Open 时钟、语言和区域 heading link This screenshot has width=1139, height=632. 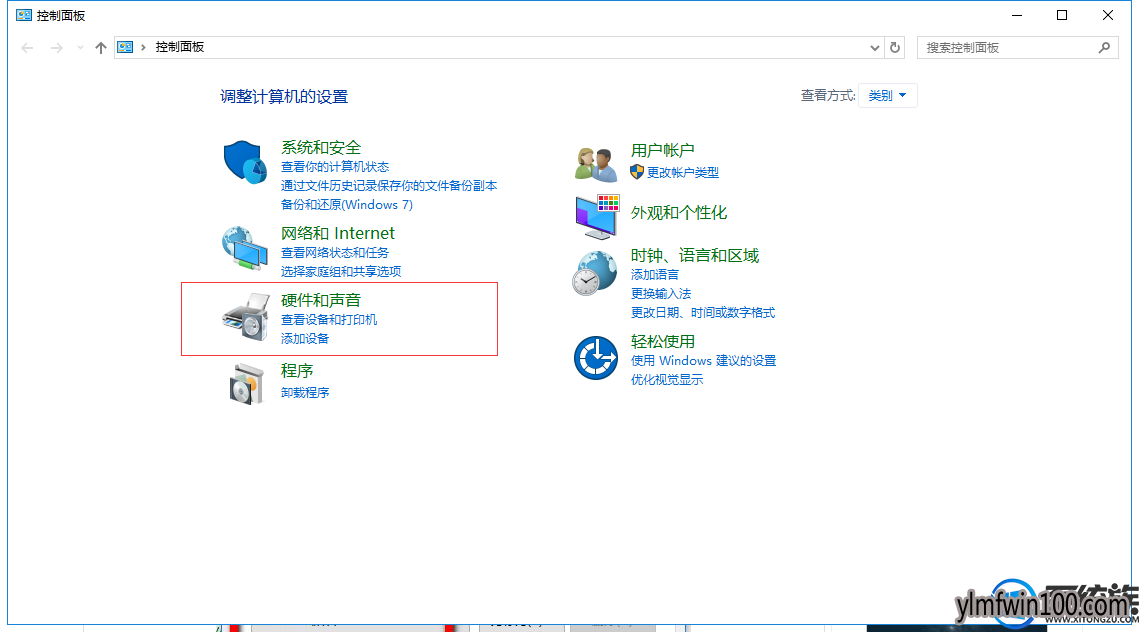click(x=694, y=256)
